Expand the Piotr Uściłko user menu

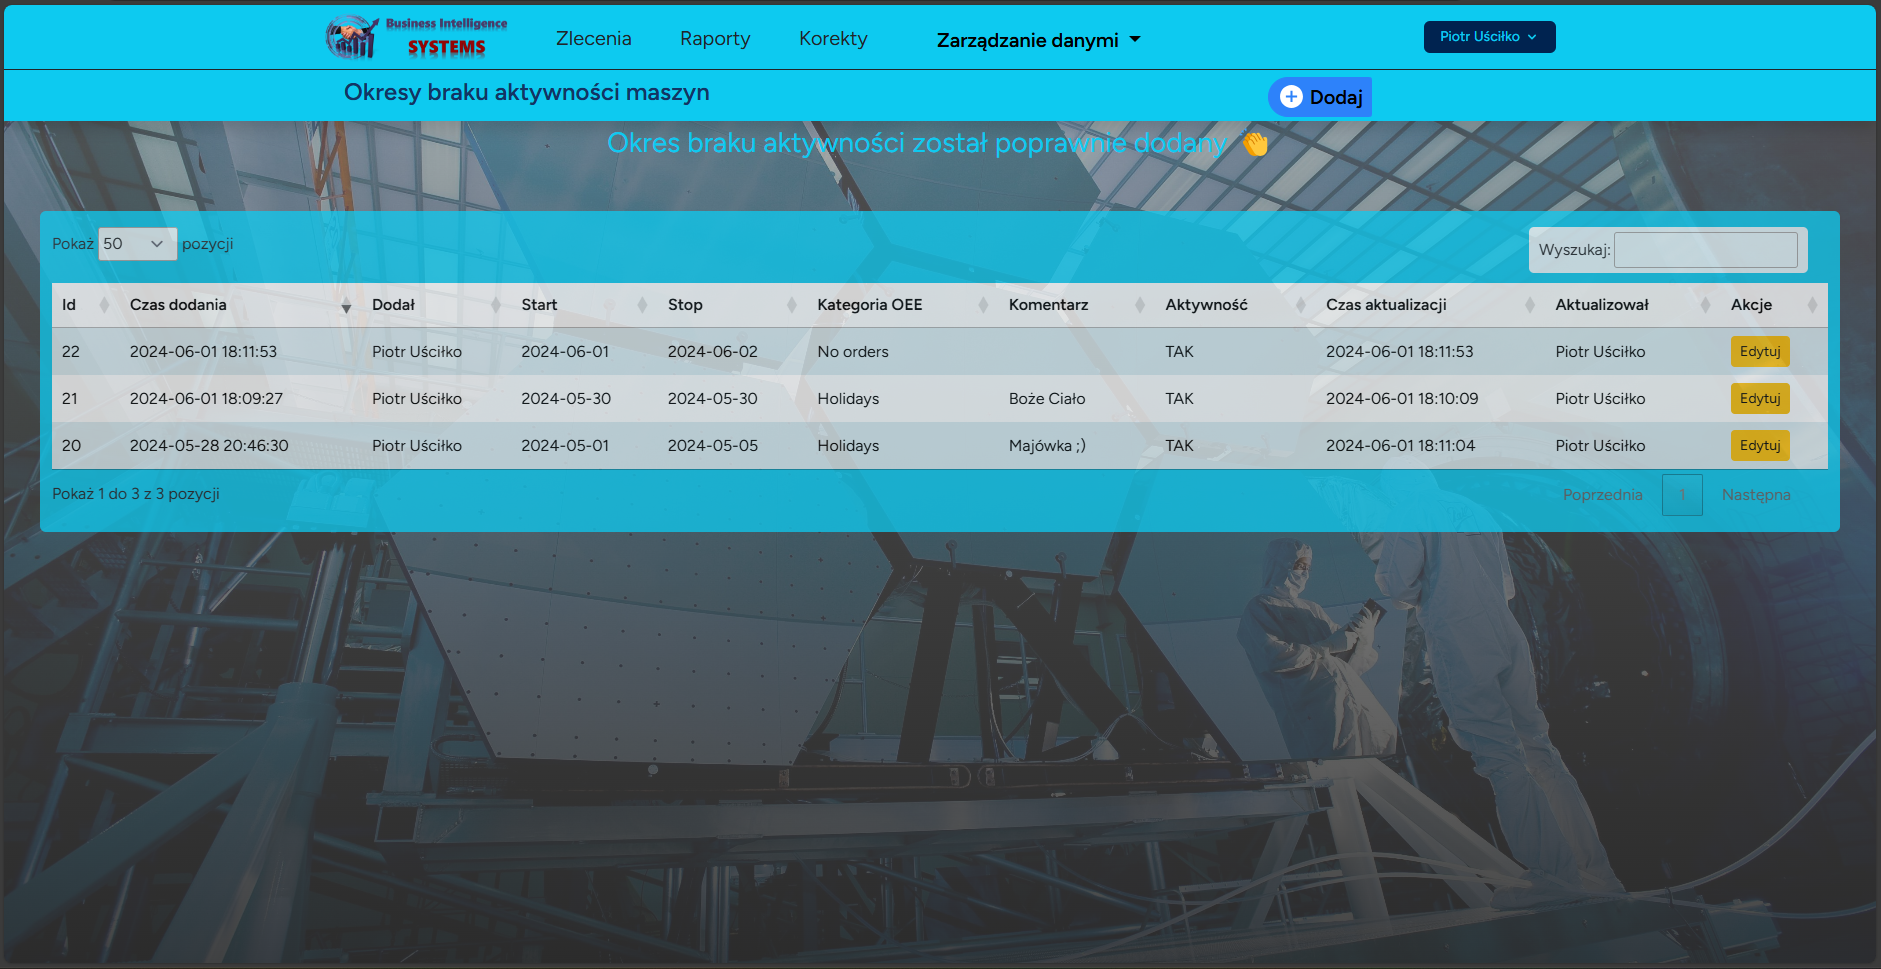[x=1488, y=37]
